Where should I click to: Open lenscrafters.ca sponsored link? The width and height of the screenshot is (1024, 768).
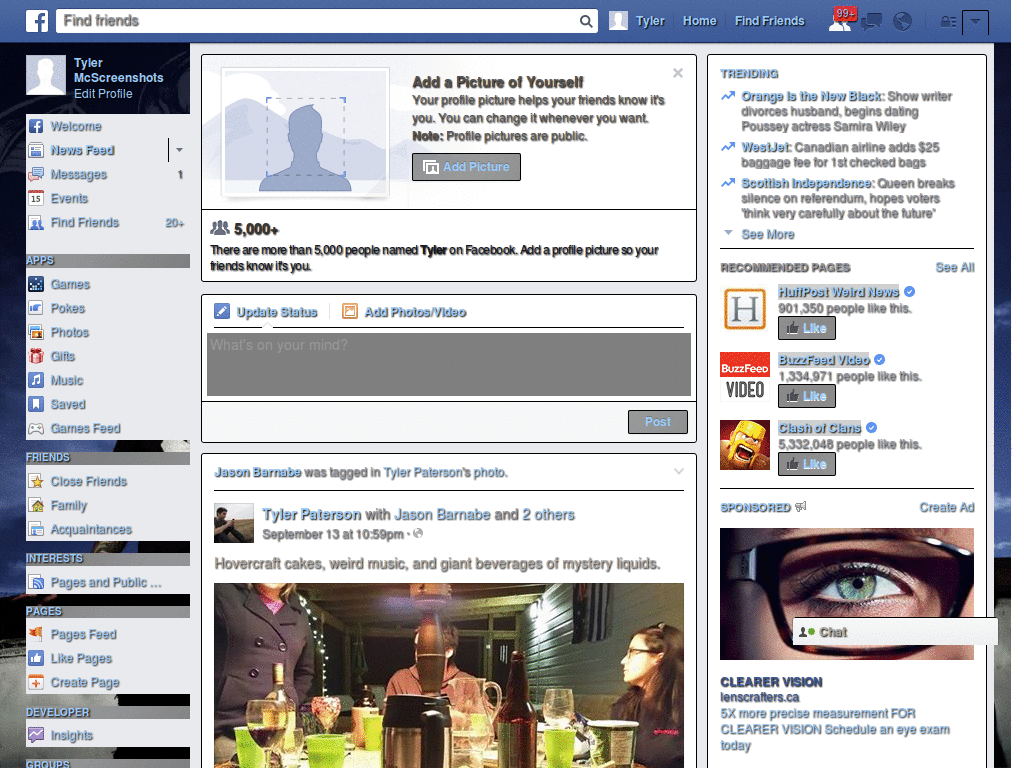pos(759,697)
